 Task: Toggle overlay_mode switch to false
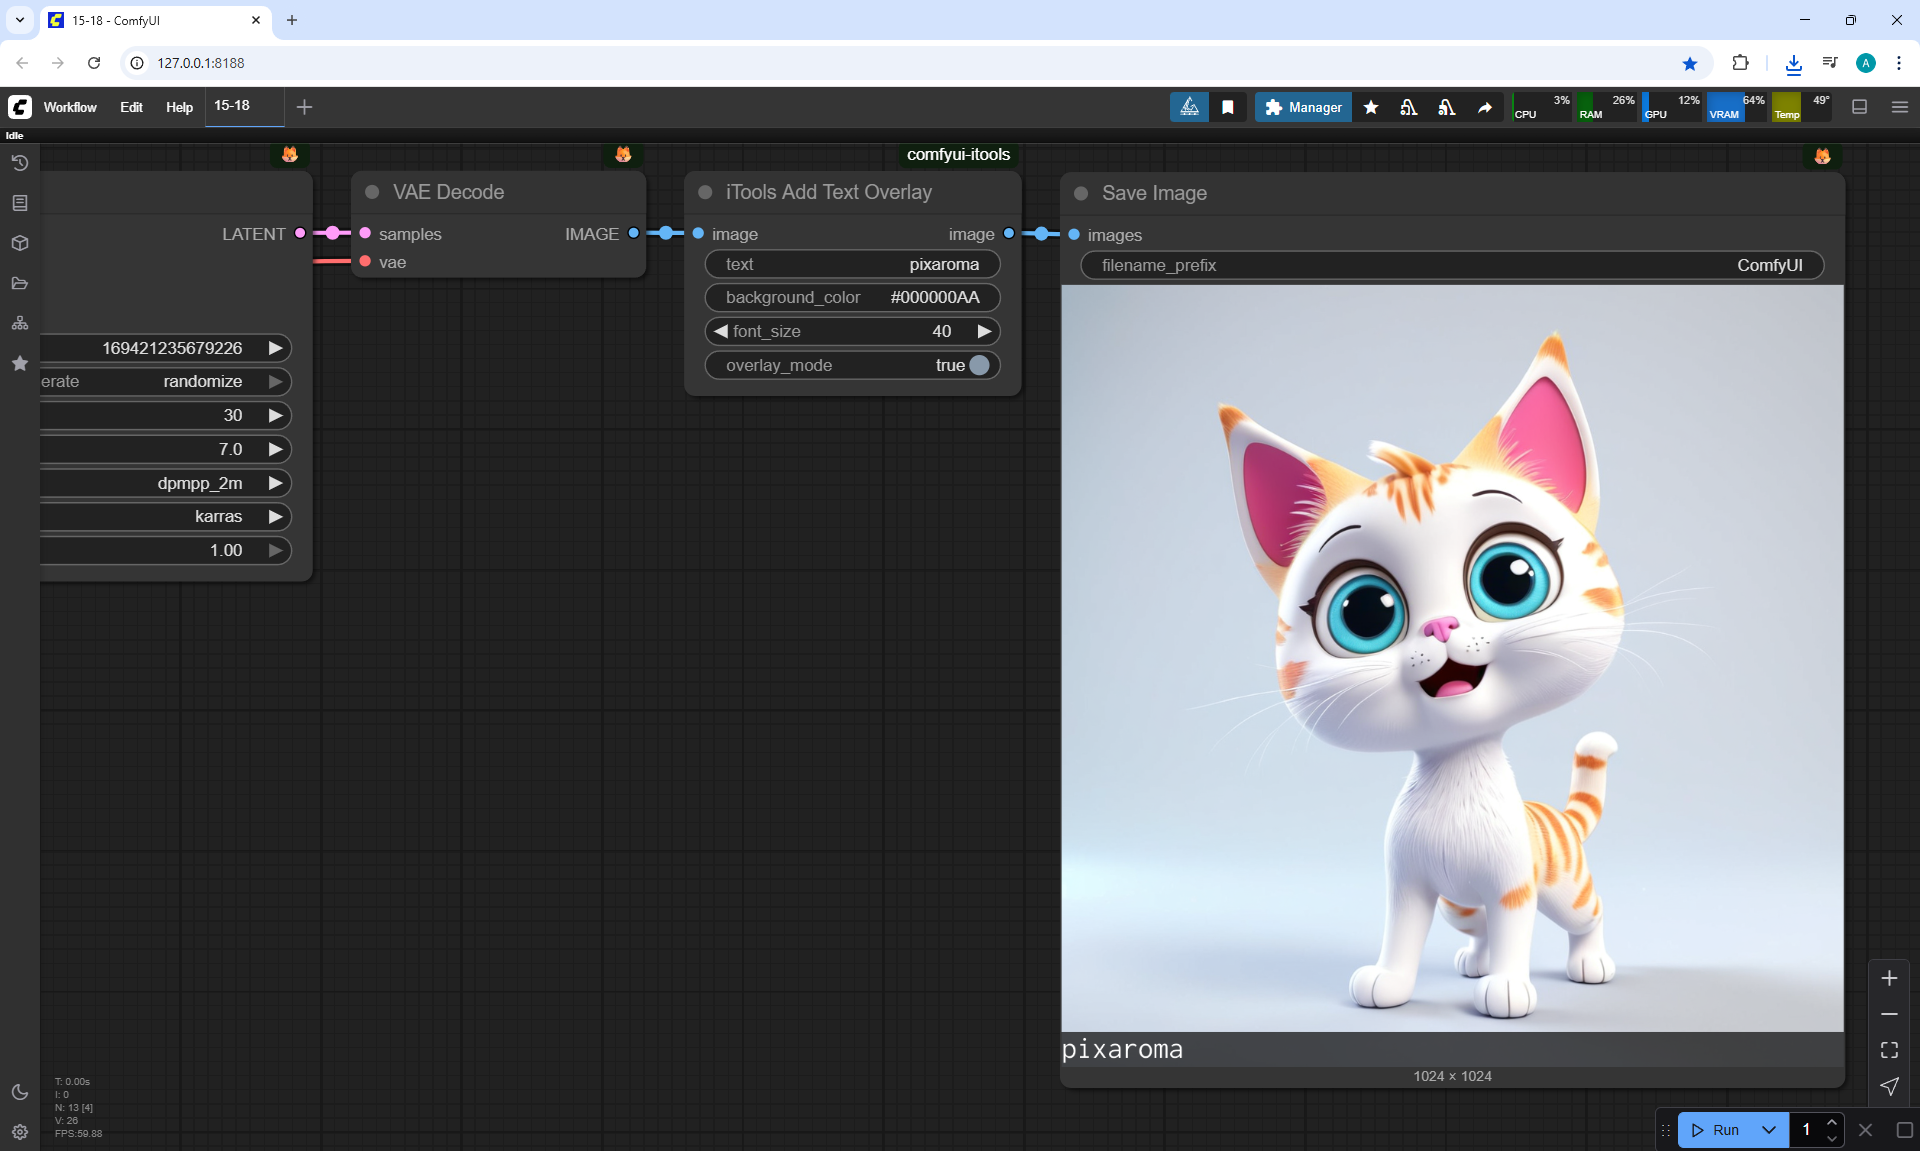point(978,365)
